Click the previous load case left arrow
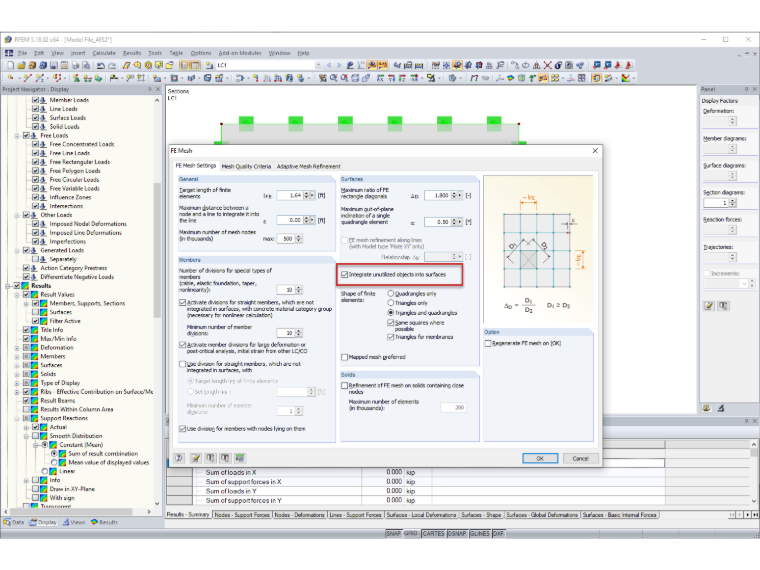Image resolution: width=760 pixels, height=570 pixels. coord(329,65)
